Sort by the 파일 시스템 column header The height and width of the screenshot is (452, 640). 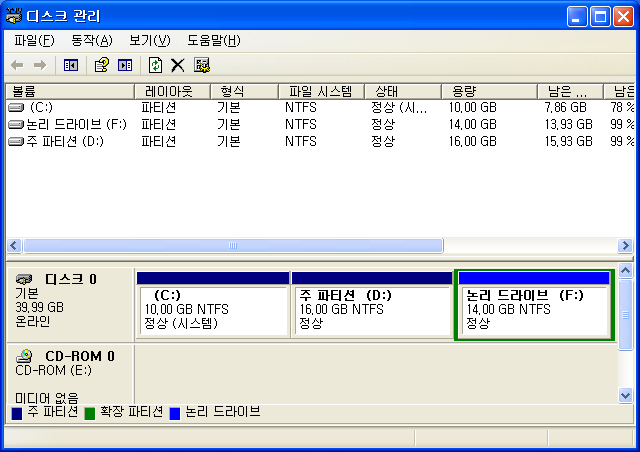coord(321,91)
